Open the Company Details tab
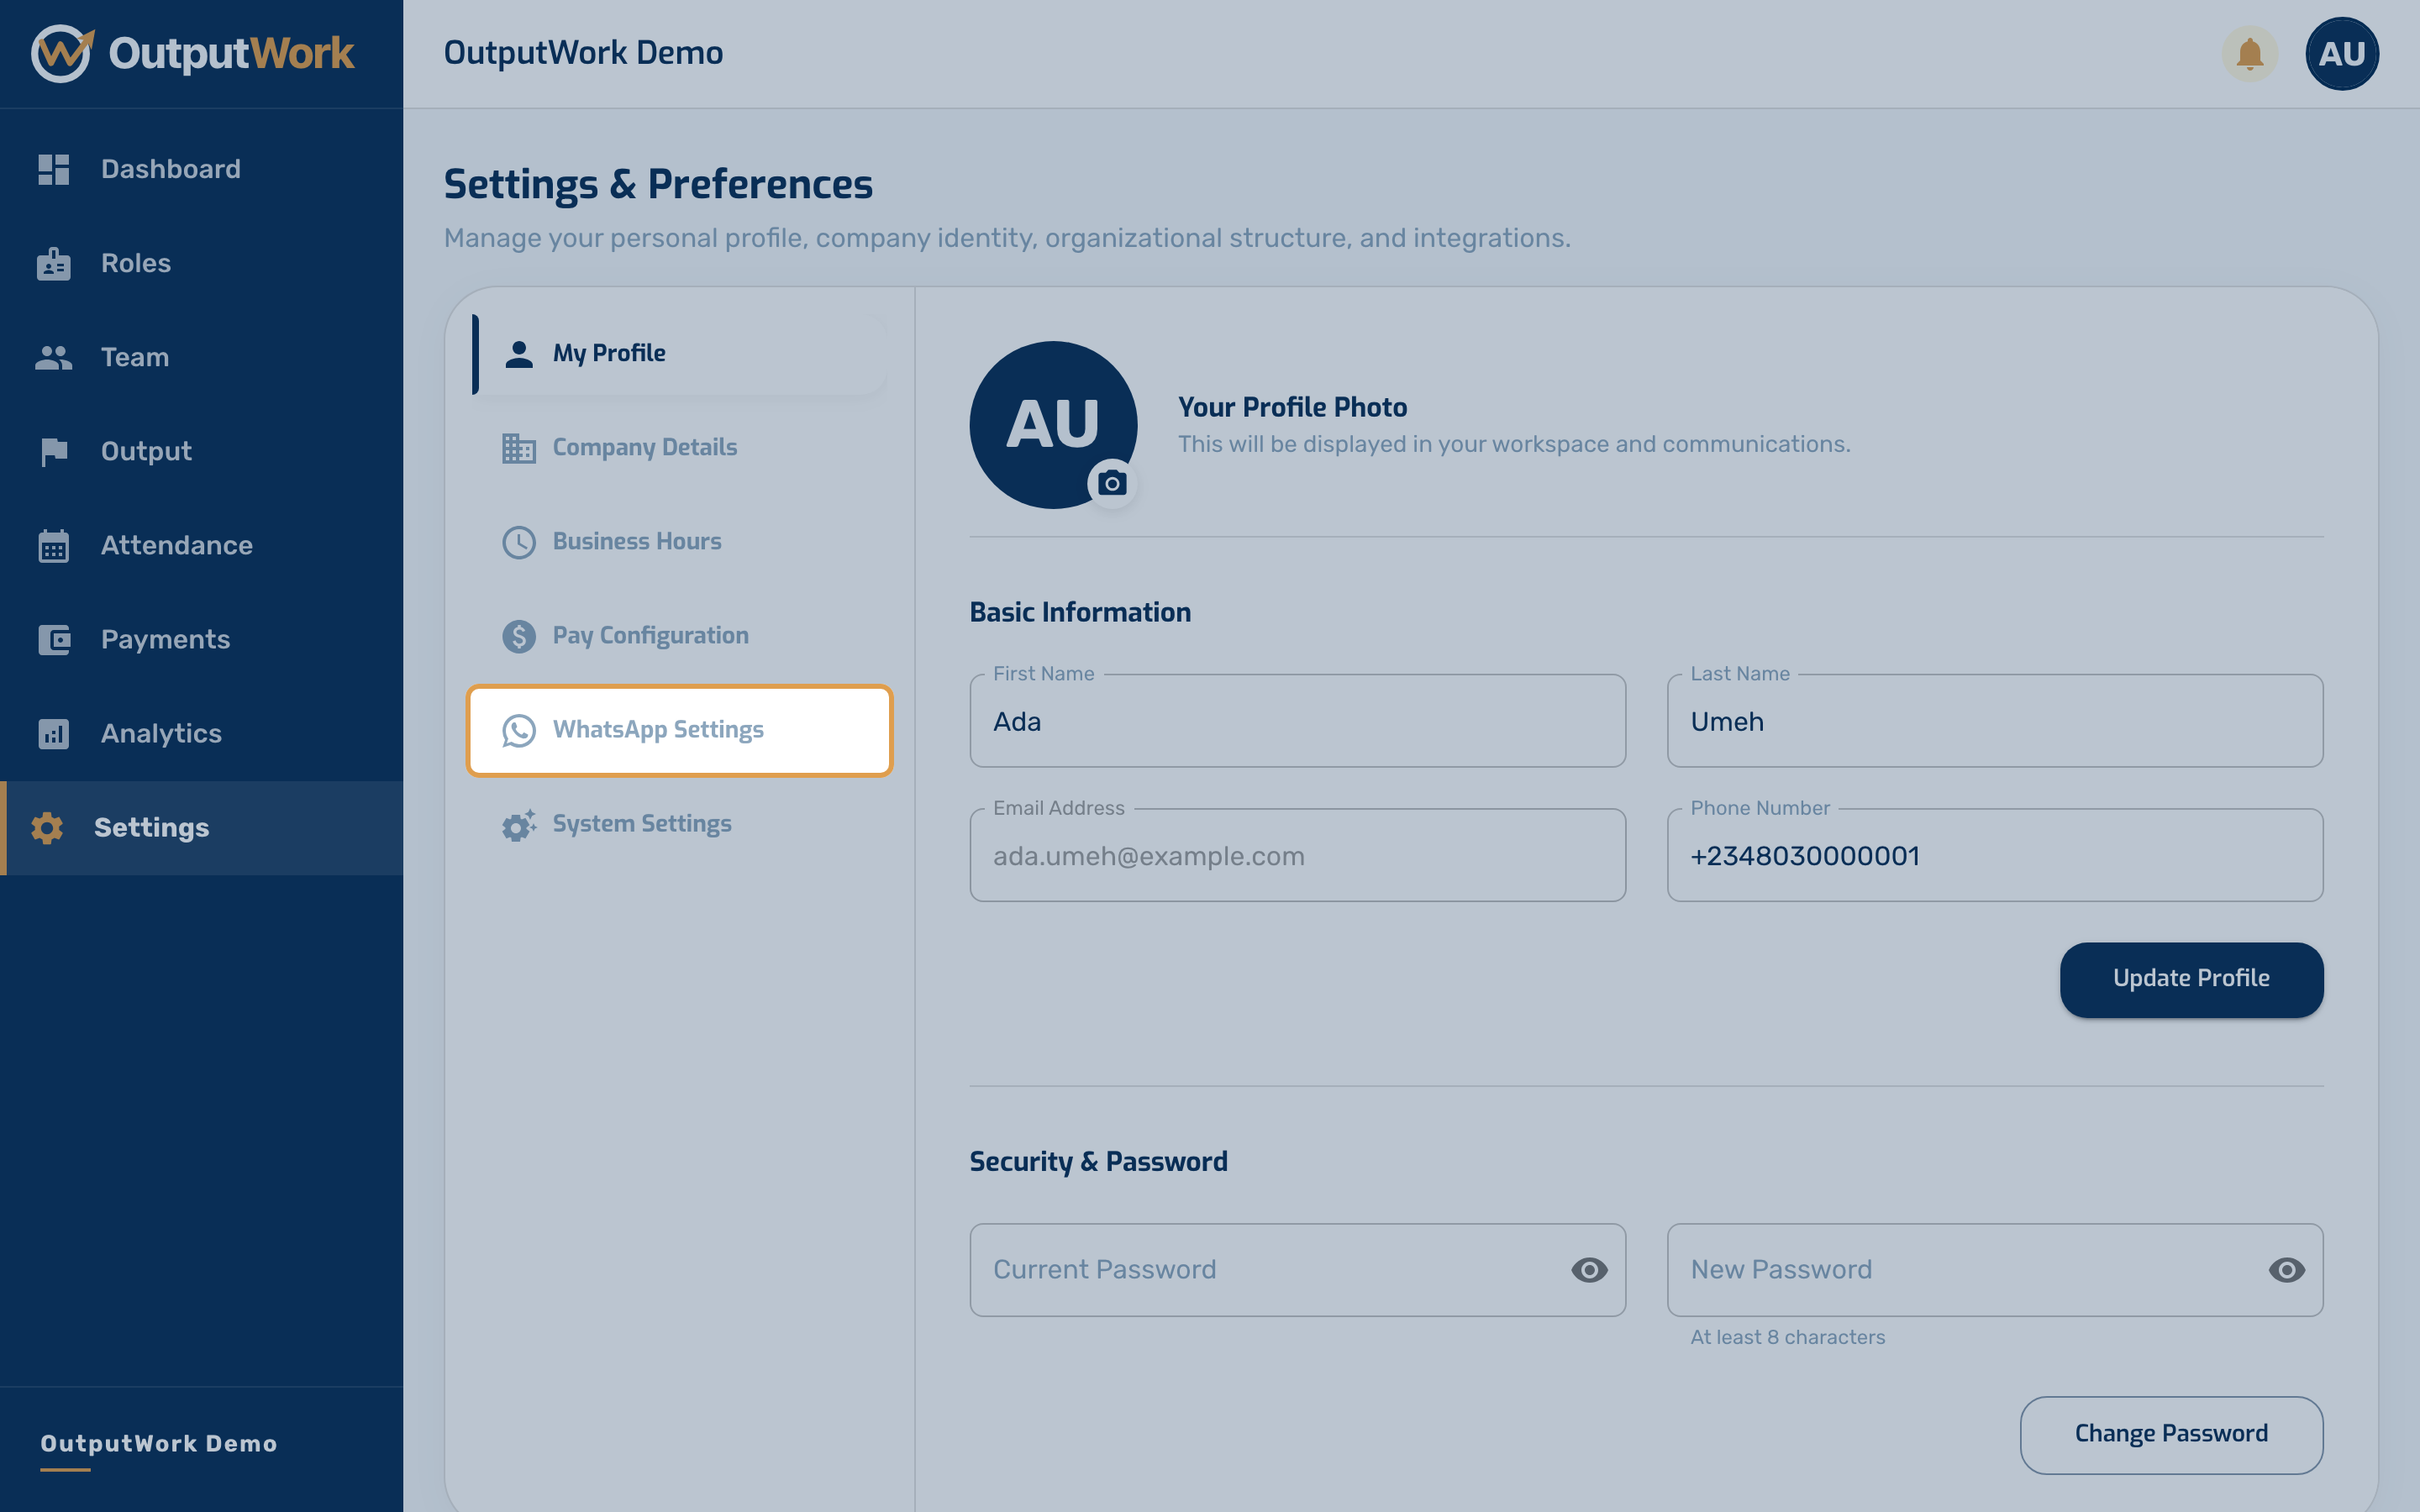 coord(679,447)
